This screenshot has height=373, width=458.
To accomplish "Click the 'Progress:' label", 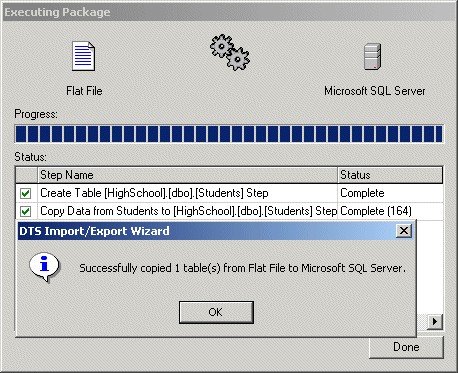I will click(x=36, y=114).
